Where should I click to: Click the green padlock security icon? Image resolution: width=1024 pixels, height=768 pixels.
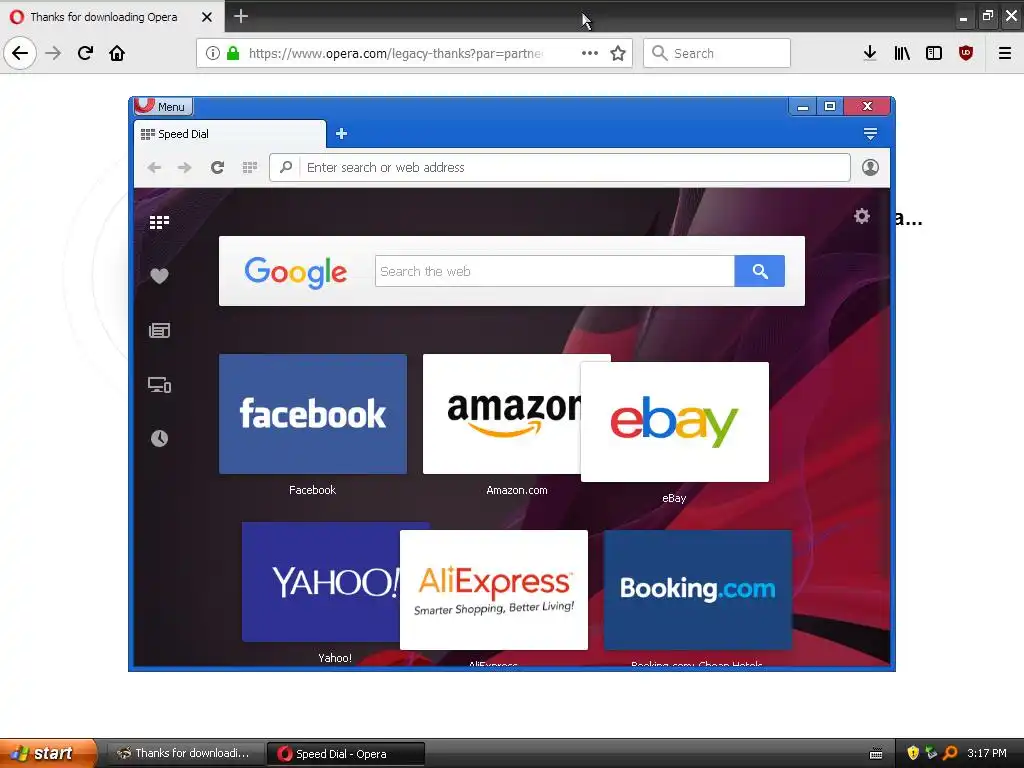pos(232,53)
